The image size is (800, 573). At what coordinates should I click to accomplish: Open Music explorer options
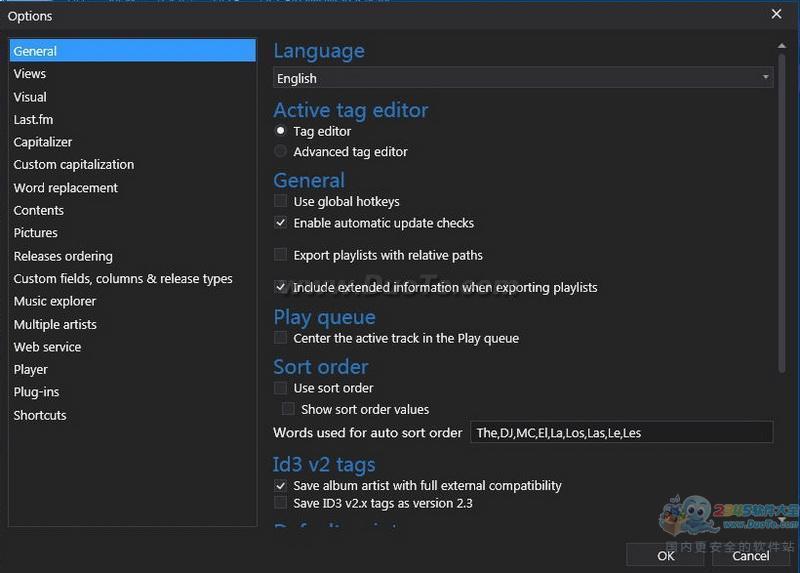tap(133, 301)
